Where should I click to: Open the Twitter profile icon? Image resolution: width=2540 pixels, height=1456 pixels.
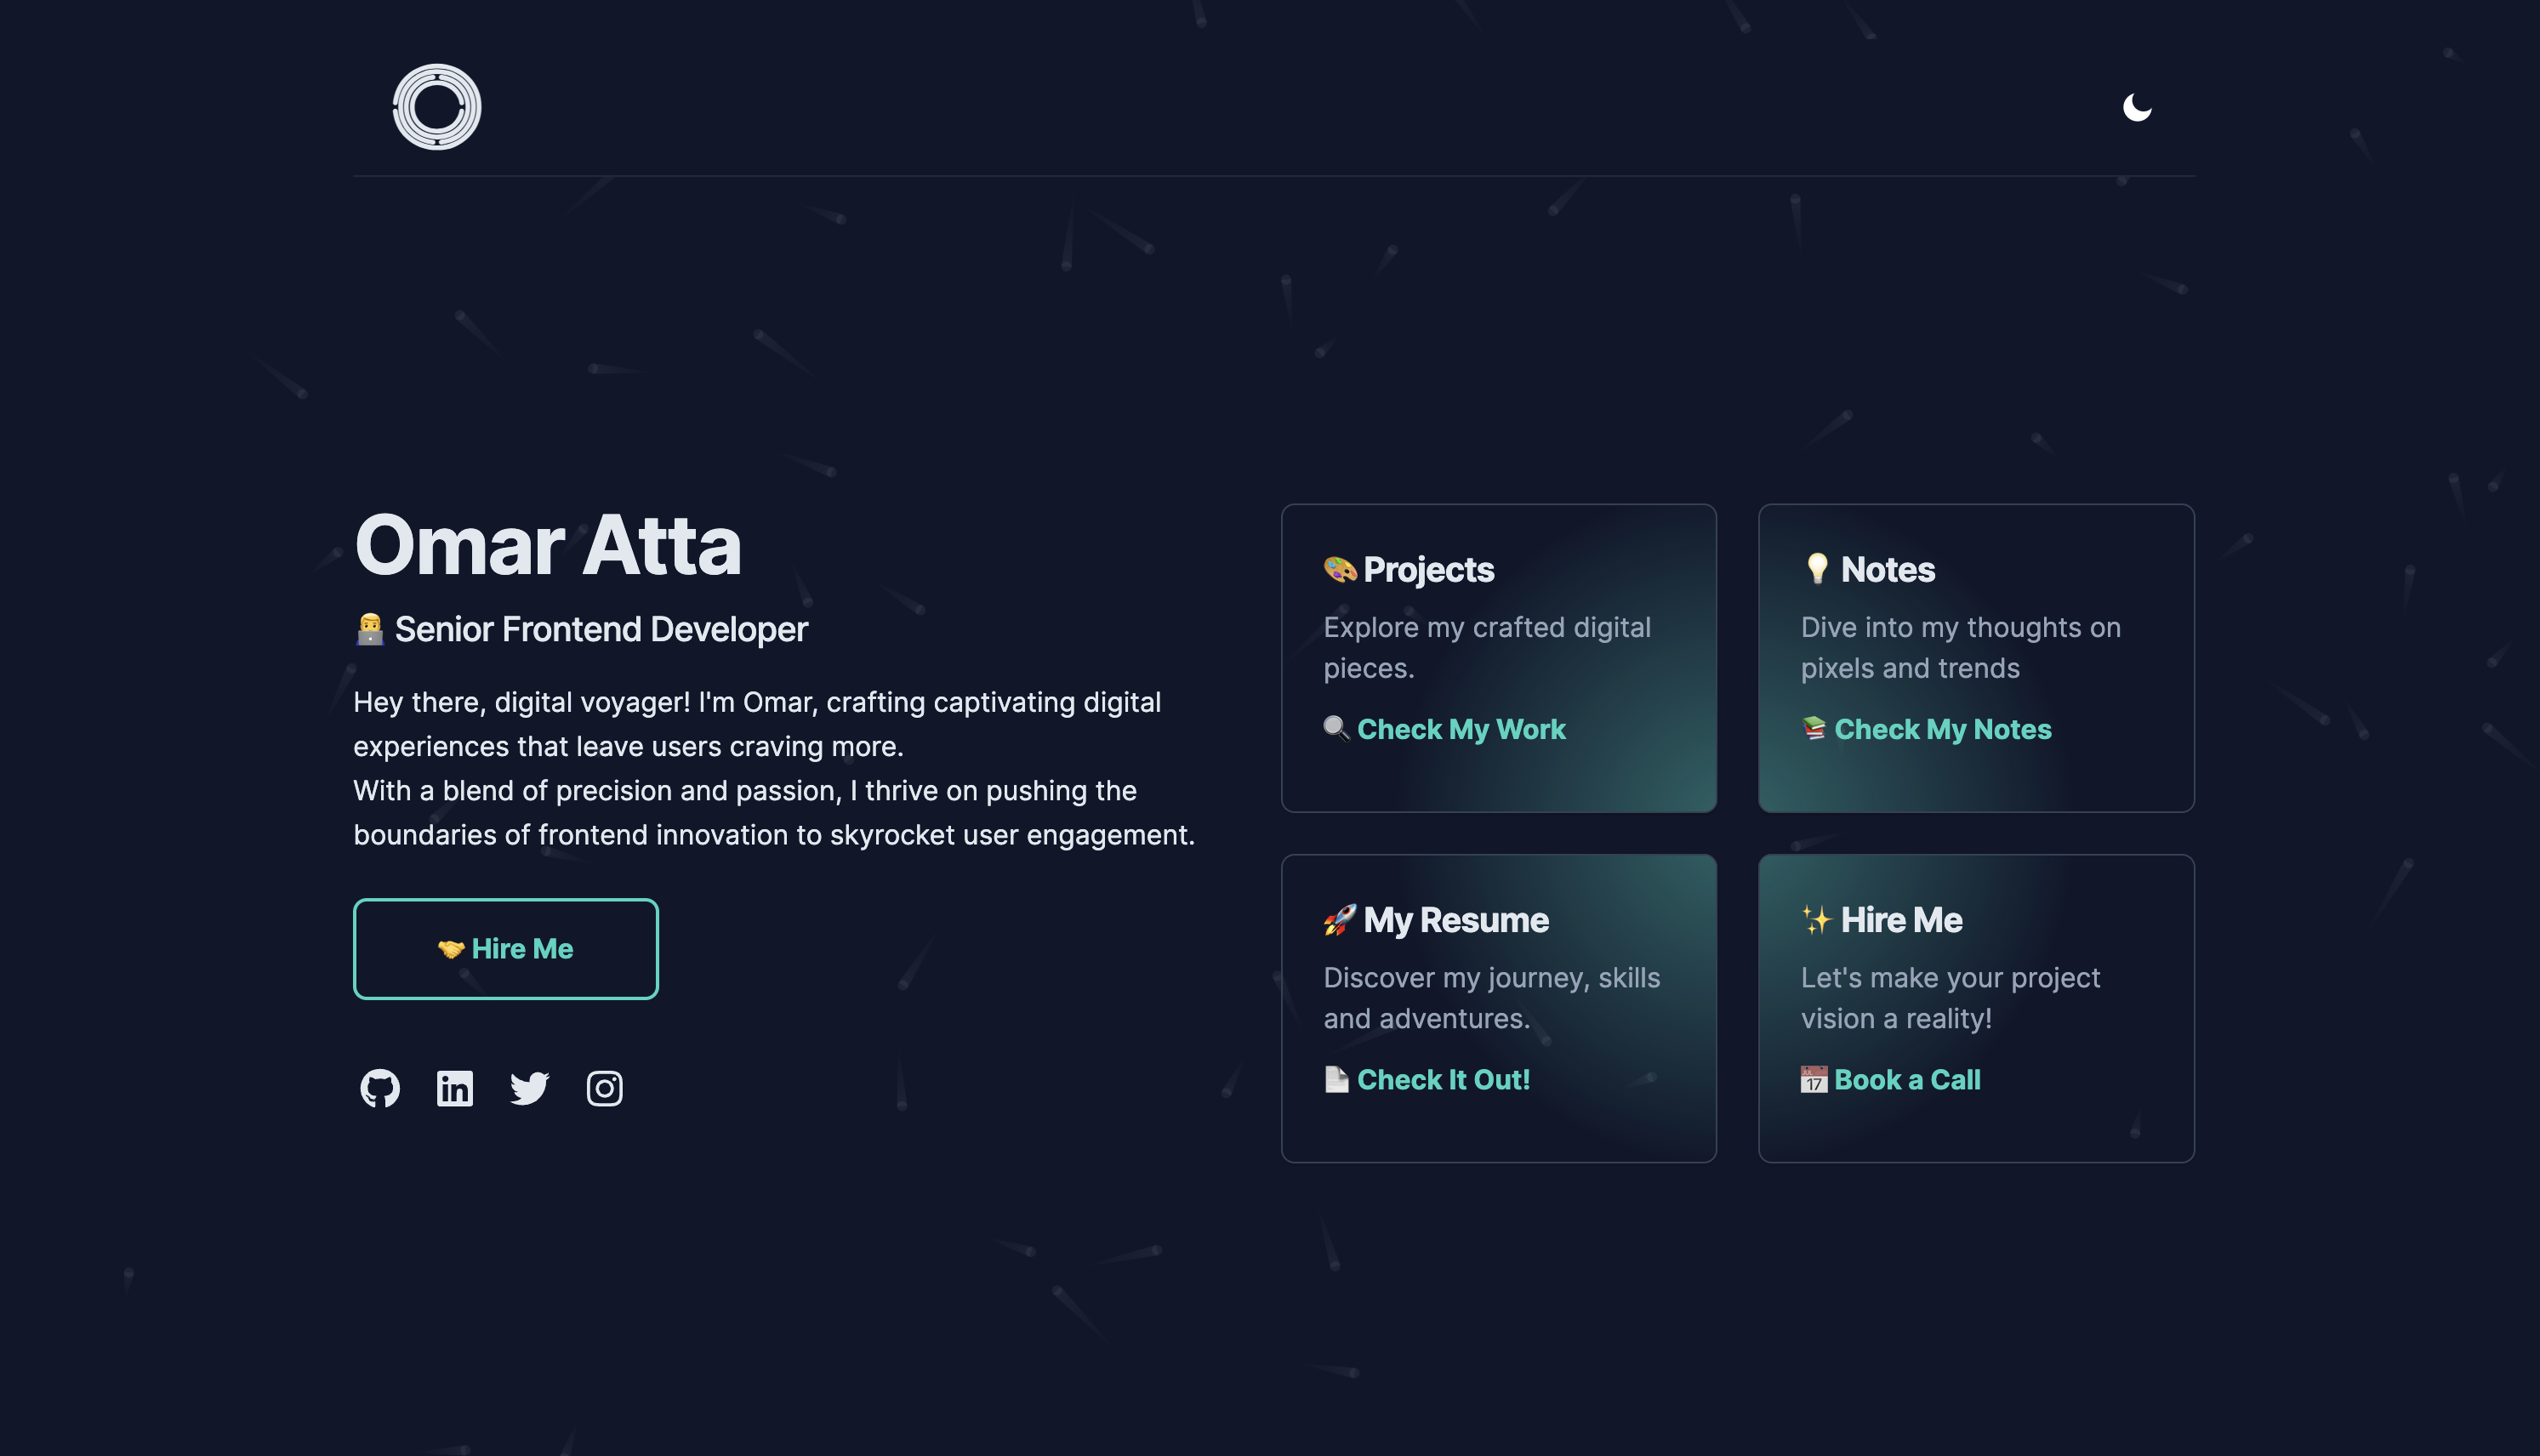tap(530, 1088)
